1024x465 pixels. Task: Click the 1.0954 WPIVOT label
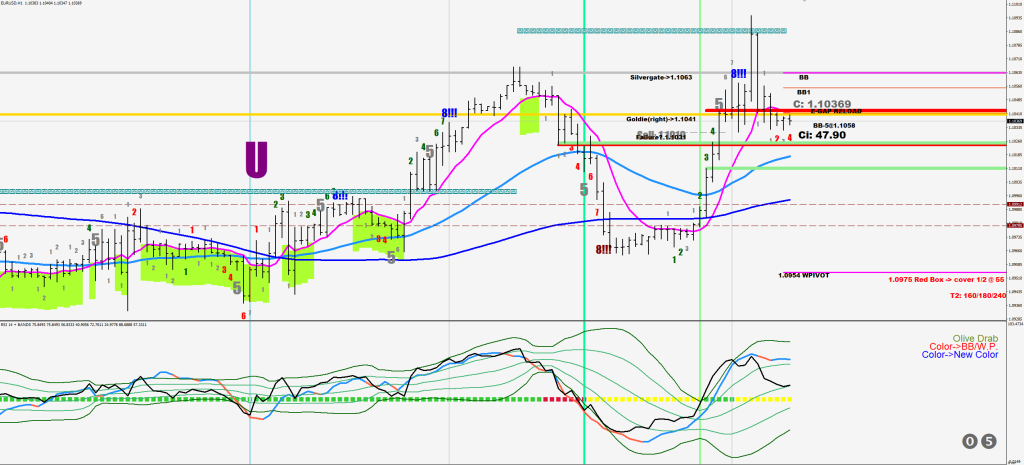(804, 275)
